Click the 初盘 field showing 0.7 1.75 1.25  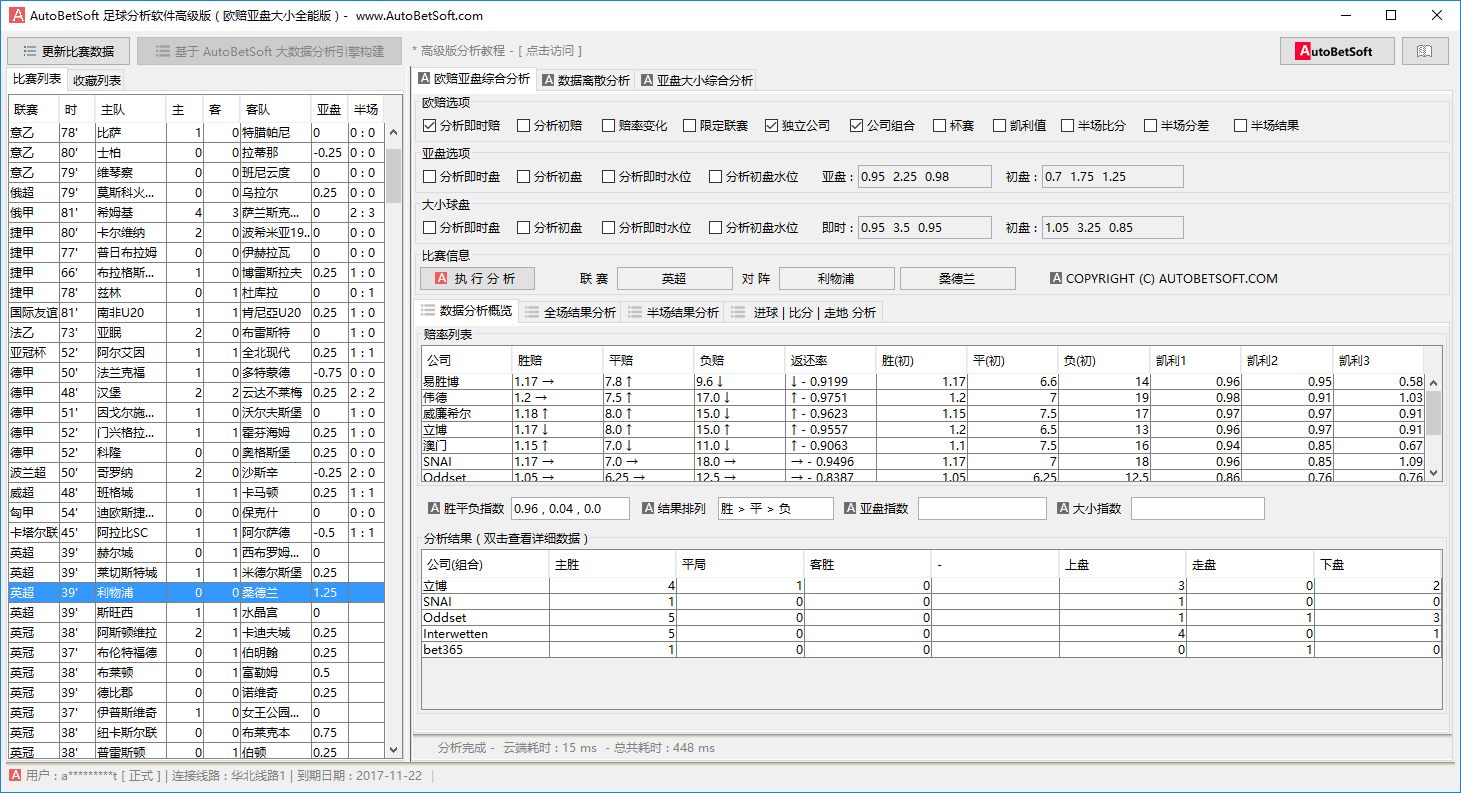pos(1112,176)
